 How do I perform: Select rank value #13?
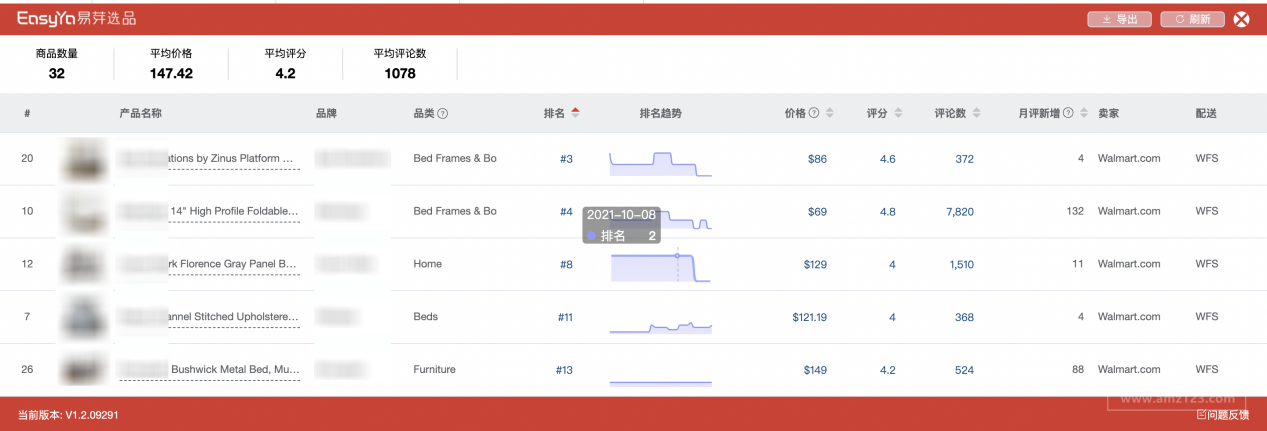tap(564, 370)
